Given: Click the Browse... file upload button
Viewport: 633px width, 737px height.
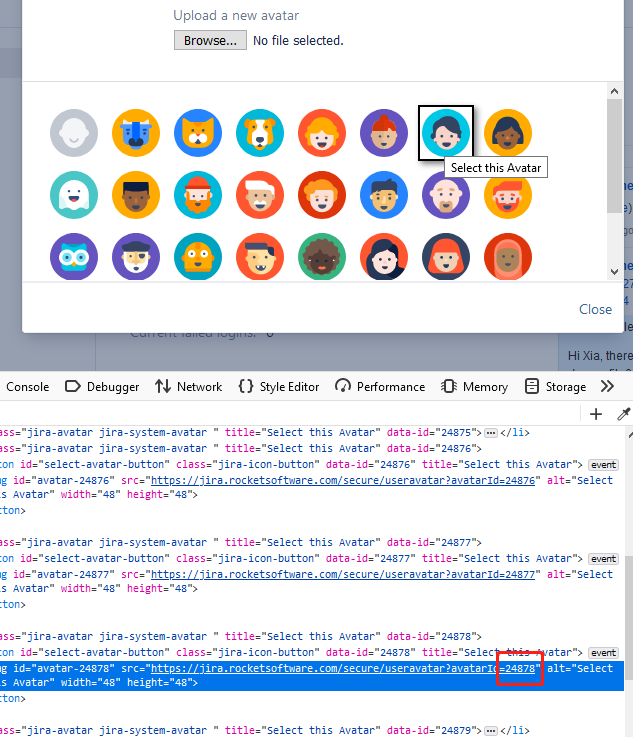Looking at the screenshot, I should click(x=210, y=41).
